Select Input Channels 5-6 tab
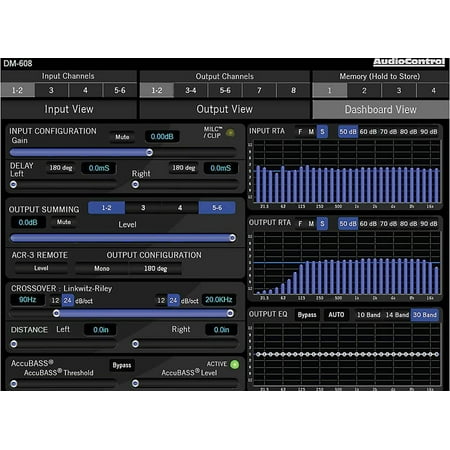The height and width of the screenshot is (450, 450). [x=120, y=90]
